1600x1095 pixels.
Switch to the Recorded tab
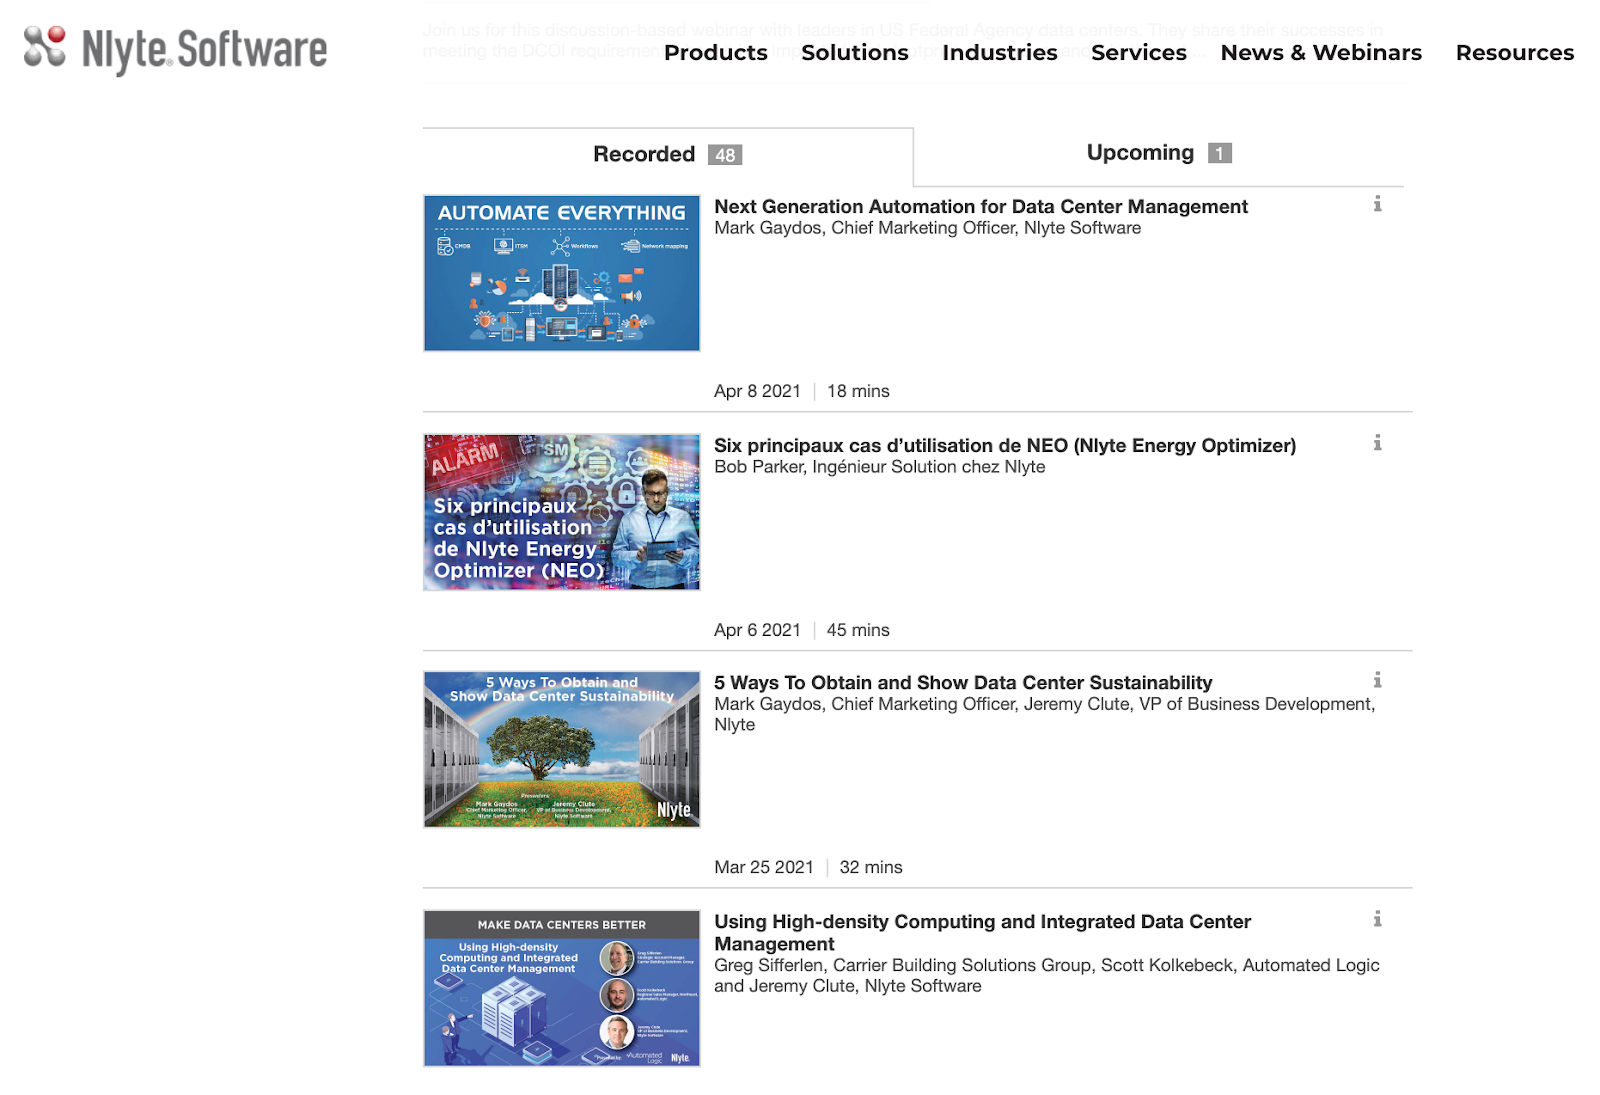(668, 155)
